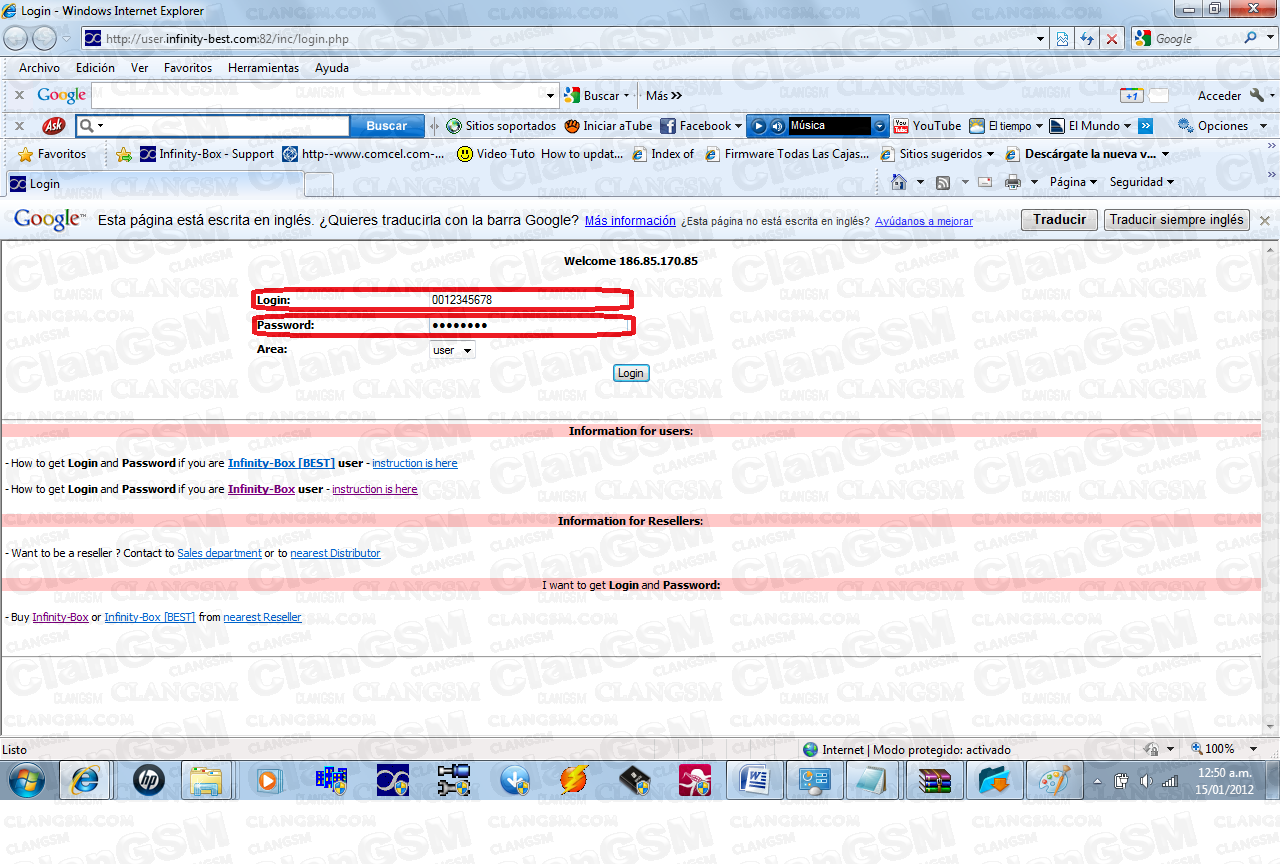Adjust the 100% zoom control in the status bar
The height and width of the screenshot is (864, 1280).
1222,748
